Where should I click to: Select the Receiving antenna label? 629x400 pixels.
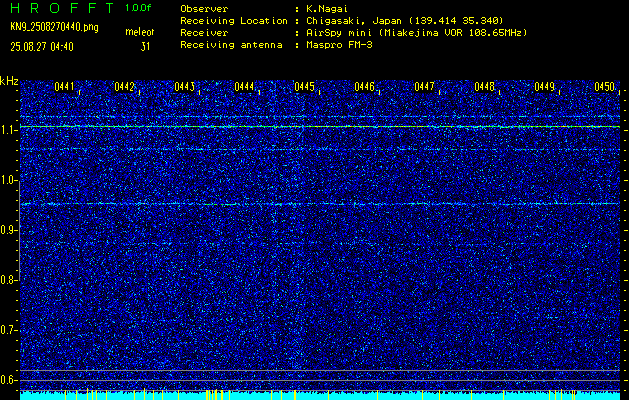pos(231,45)
